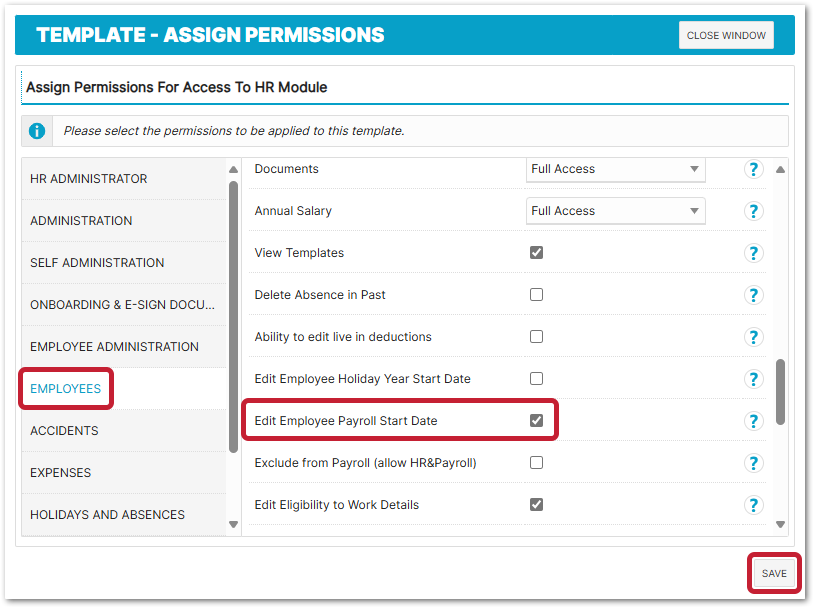814x608 pixels.
Task: Click help icon for View Templates
Action: (753, 254)
